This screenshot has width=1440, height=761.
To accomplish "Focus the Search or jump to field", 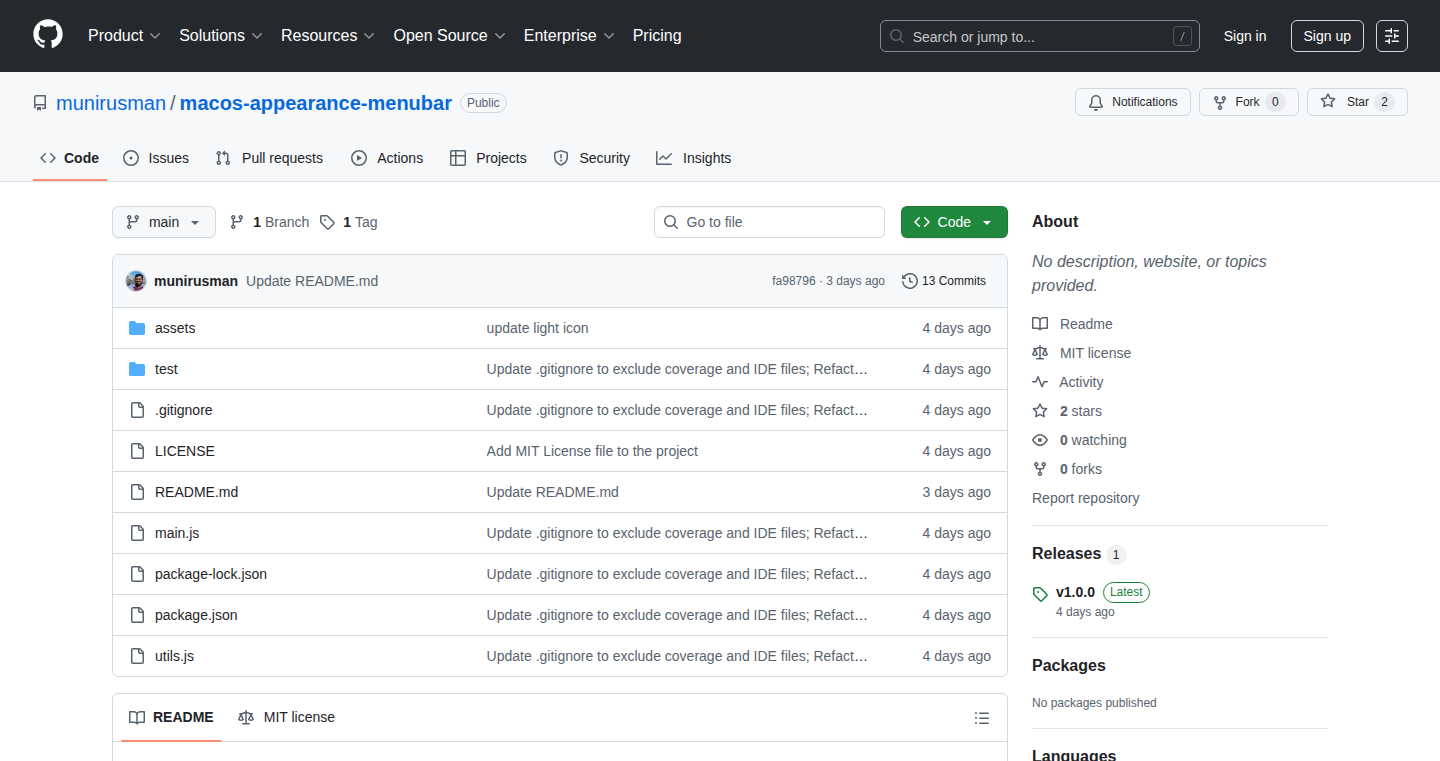I will (1040, 36).
